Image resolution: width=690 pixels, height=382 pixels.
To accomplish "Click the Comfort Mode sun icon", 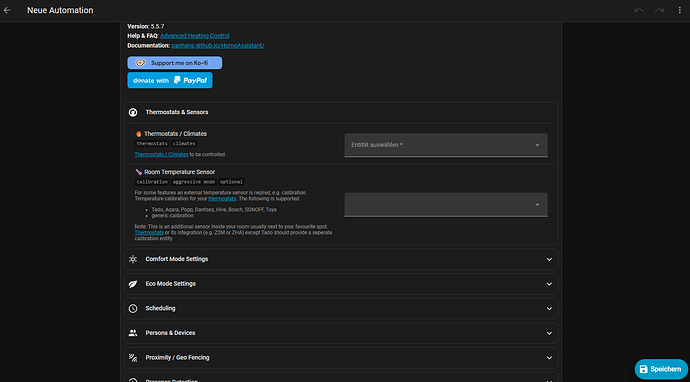I will pos(133,259).
